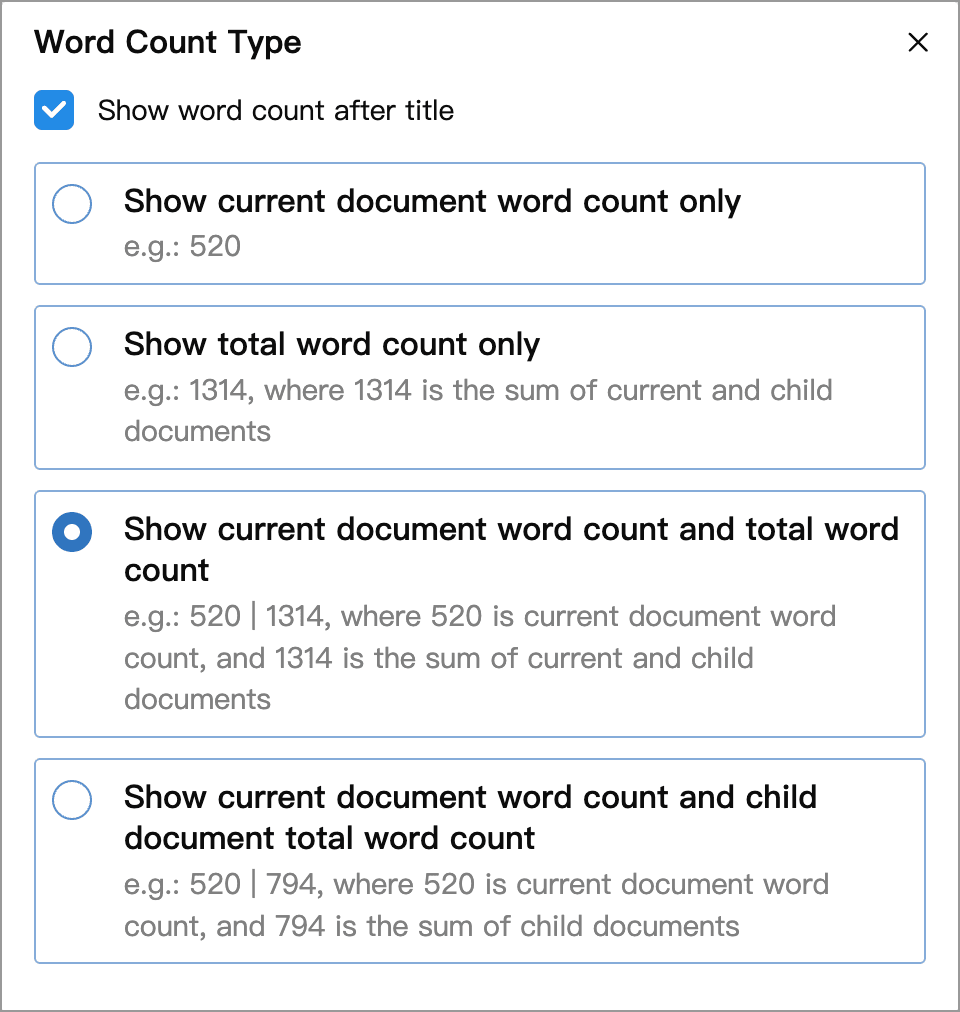Image resolution: width=960 pixels, height=1012 pixels.
Task: Click the 'e.g.: 520 | 1314' example description
Action: (480, 658)
